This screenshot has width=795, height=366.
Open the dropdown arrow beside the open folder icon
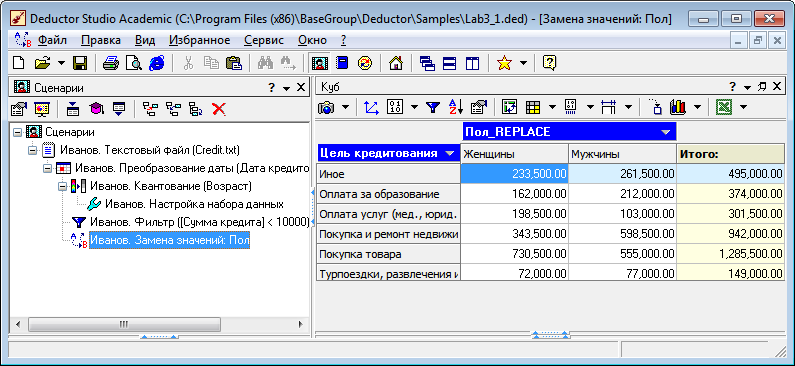tap(61, 63)
